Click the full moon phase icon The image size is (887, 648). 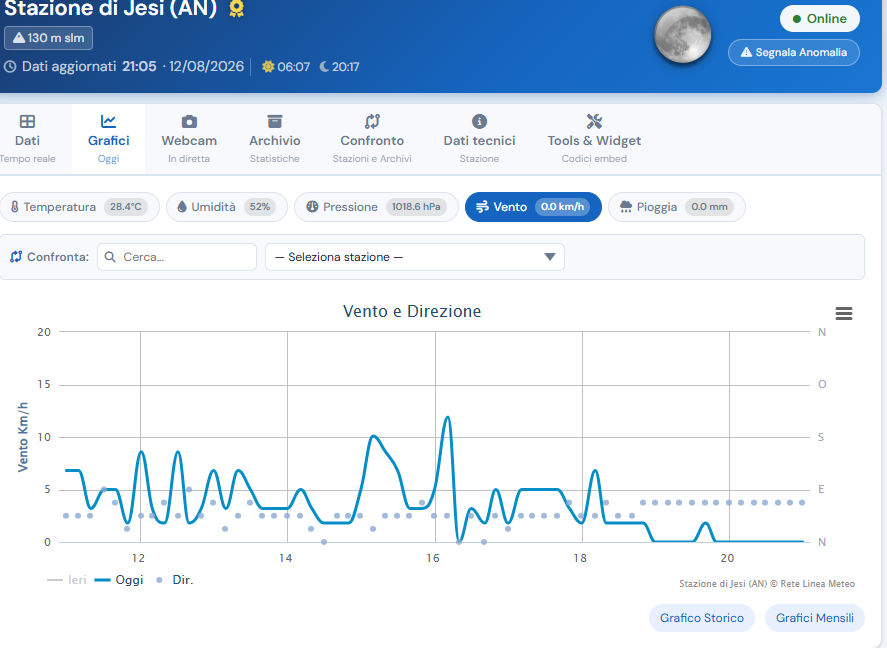(682, 35)
